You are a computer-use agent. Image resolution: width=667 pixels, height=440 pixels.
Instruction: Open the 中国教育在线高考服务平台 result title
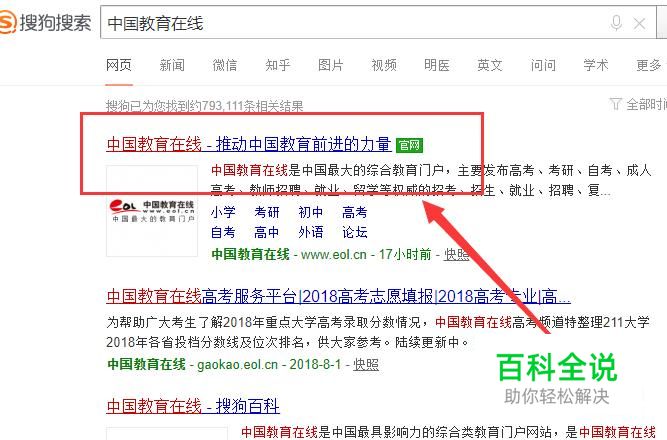(x=339, y=296)
